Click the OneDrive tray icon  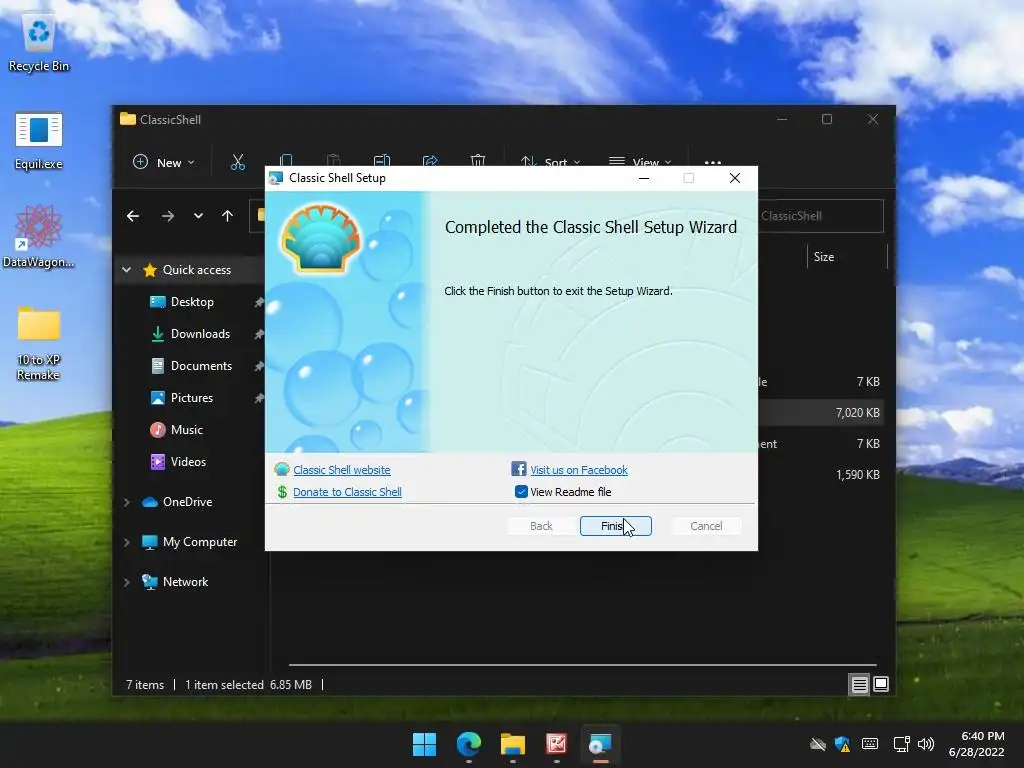click(x=818, y=744)
